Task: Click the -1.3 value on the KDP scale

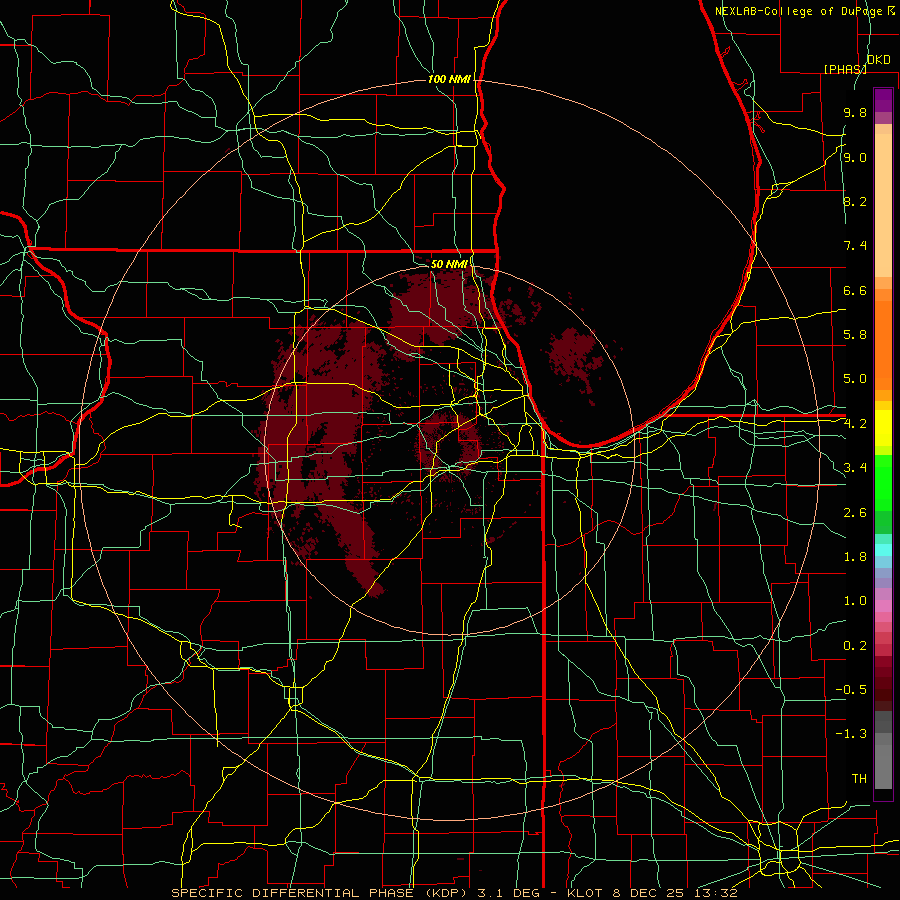Action: [851, 734]
